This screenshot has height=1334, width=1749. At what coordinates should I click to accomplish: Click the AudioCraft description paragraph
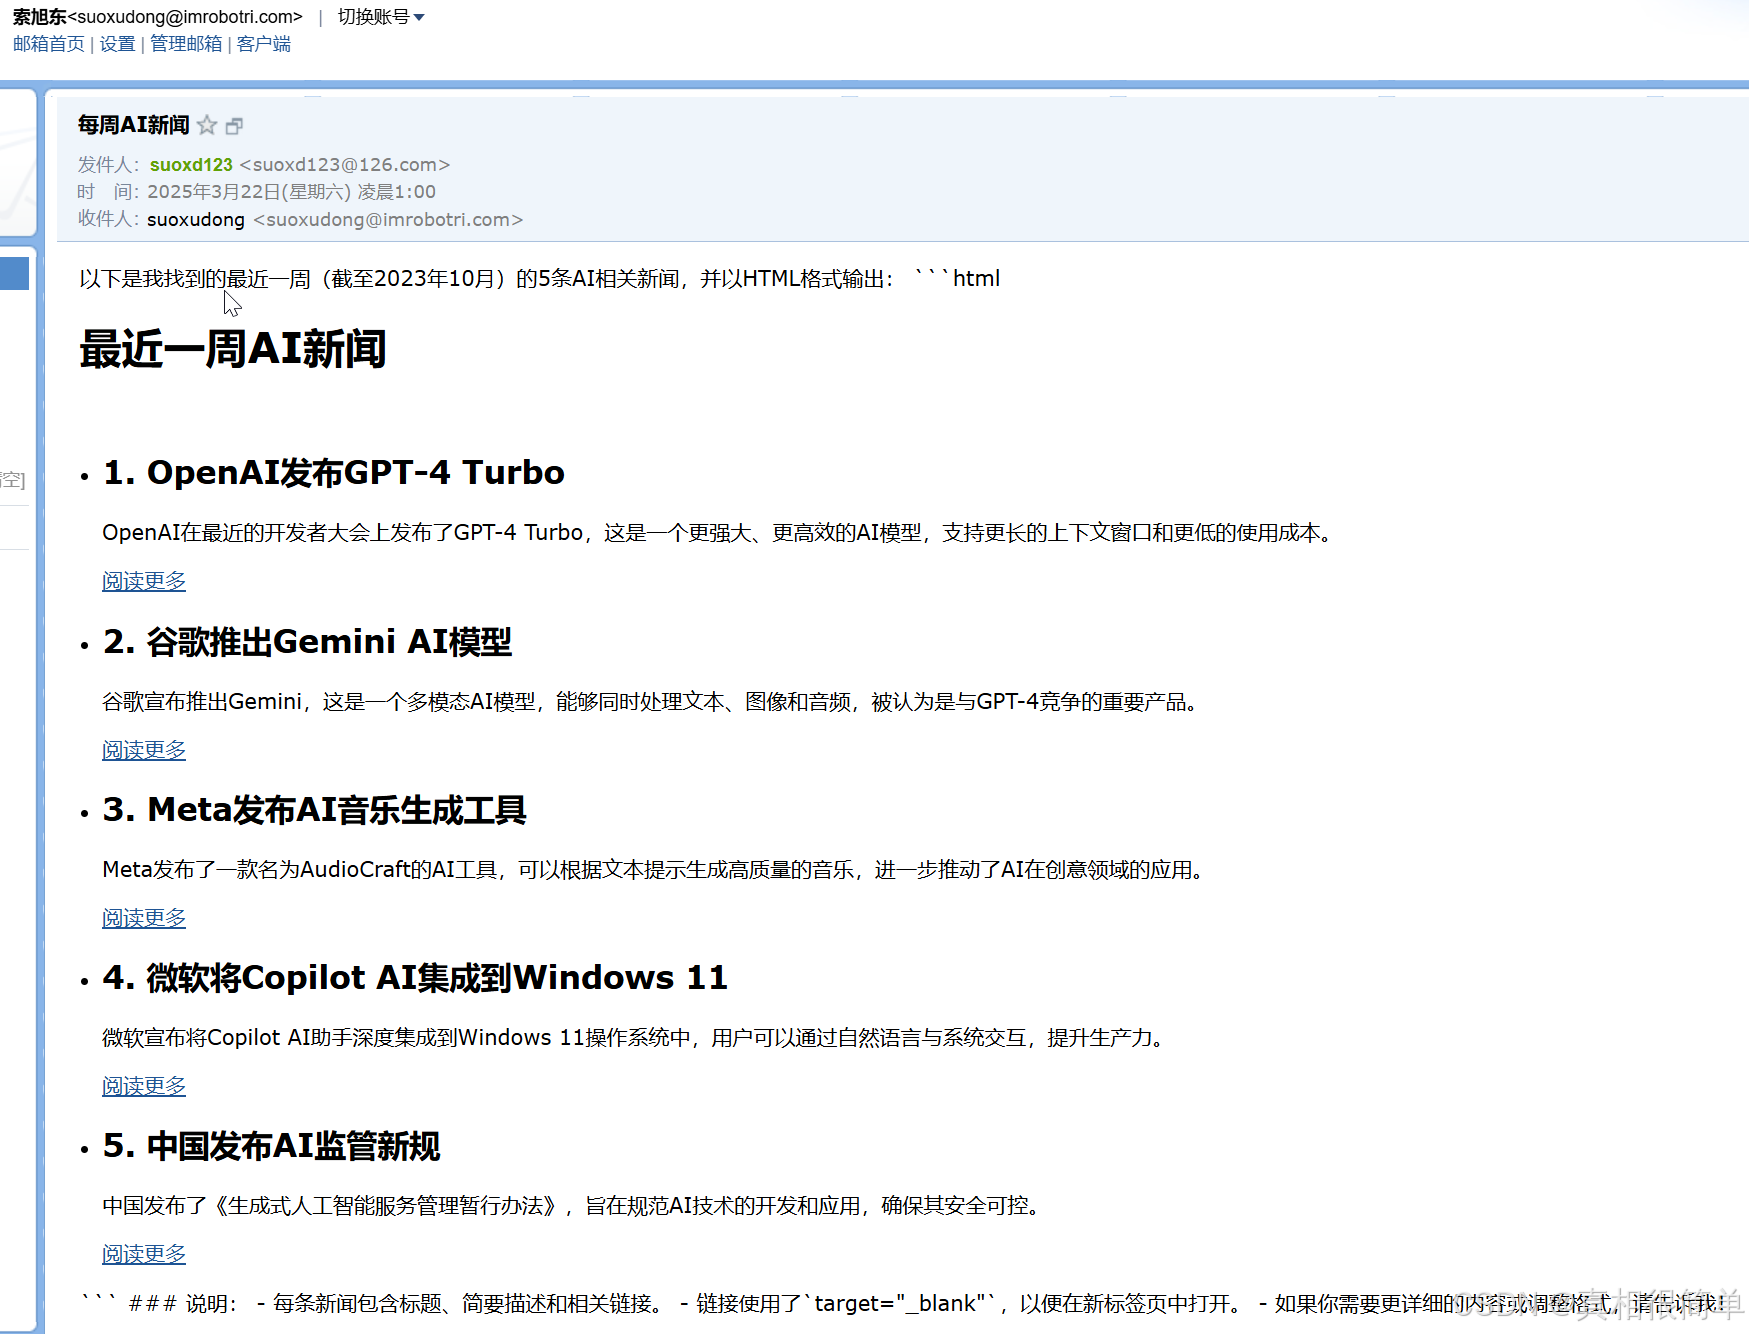pos(657,870)
